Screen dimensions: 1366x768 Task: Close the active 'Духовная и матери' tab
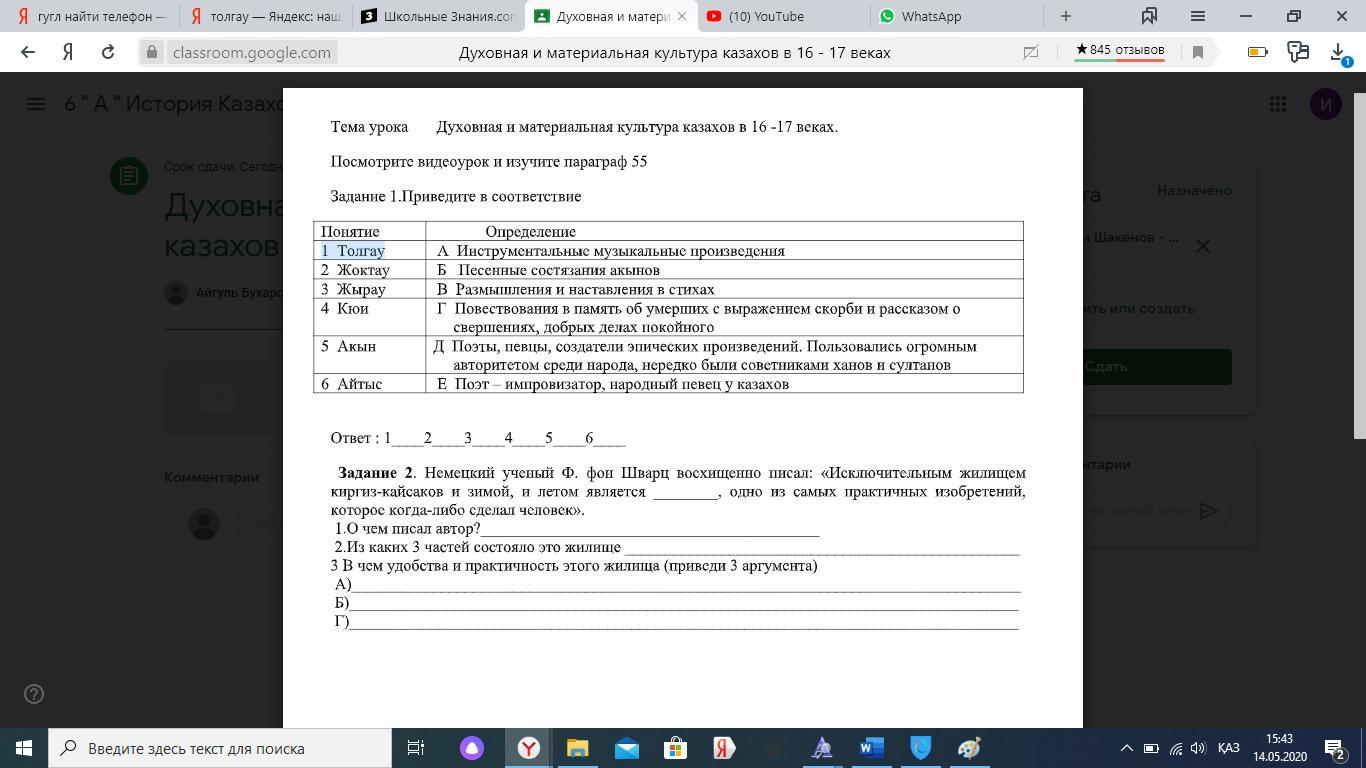pos(682,16)
